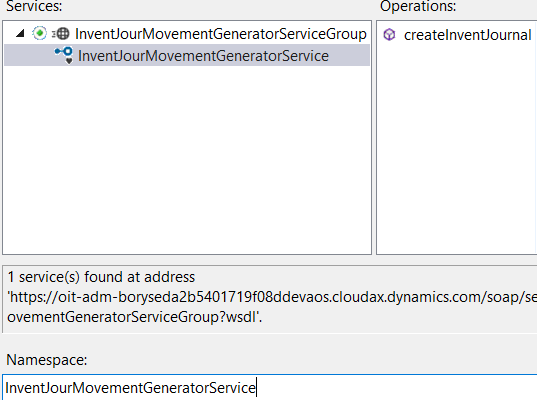
Task: Click the Namespace label
Action: pos(47,360)
